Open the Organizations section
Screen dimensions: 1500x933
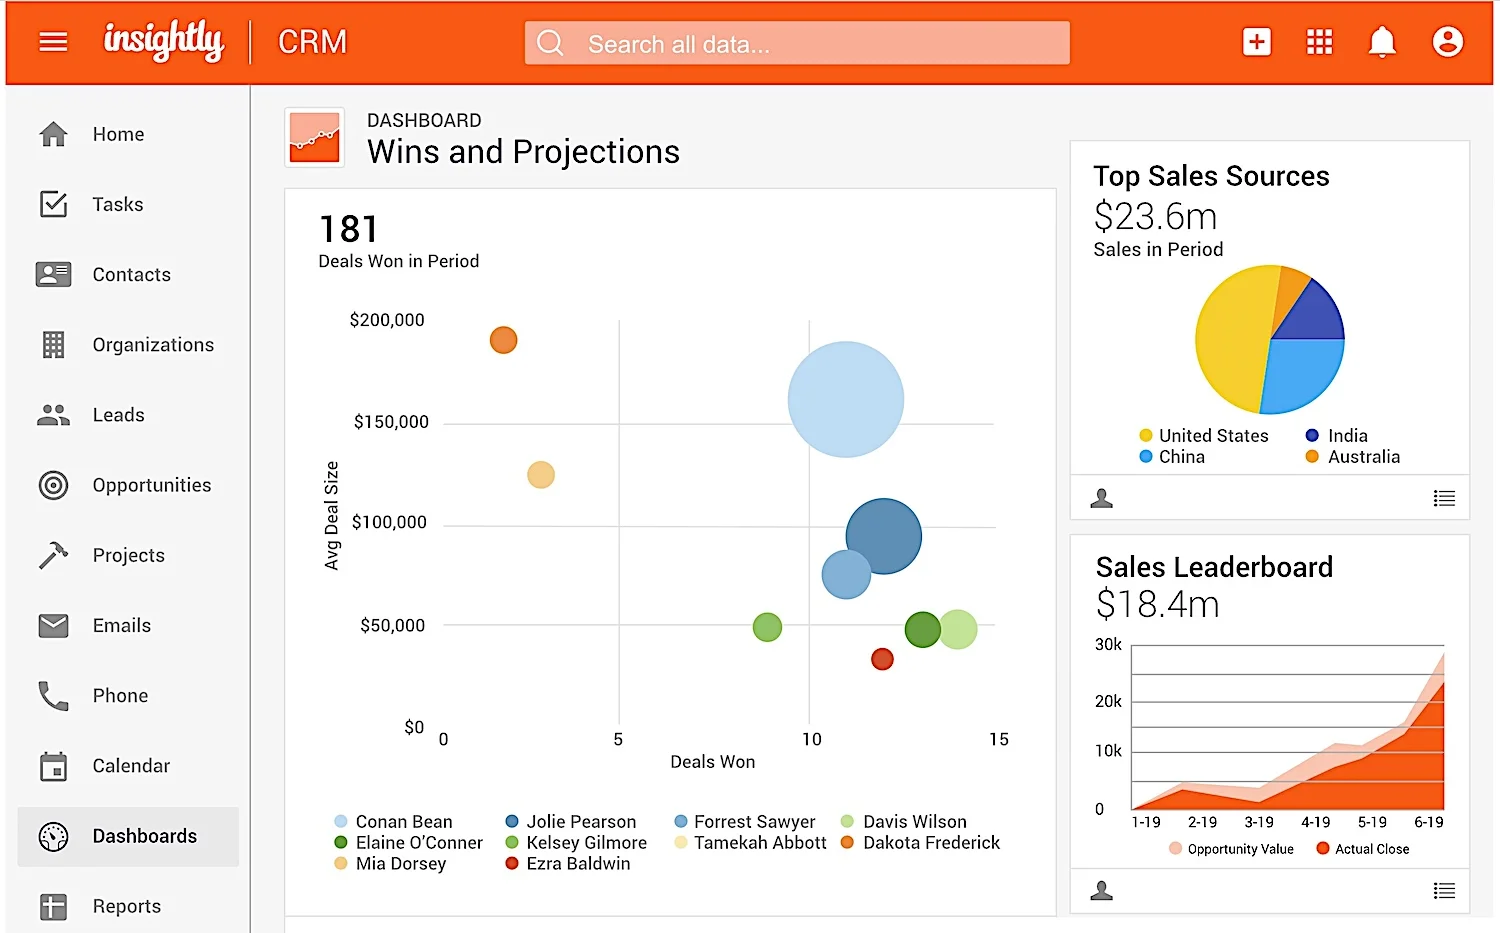[153, 345]
